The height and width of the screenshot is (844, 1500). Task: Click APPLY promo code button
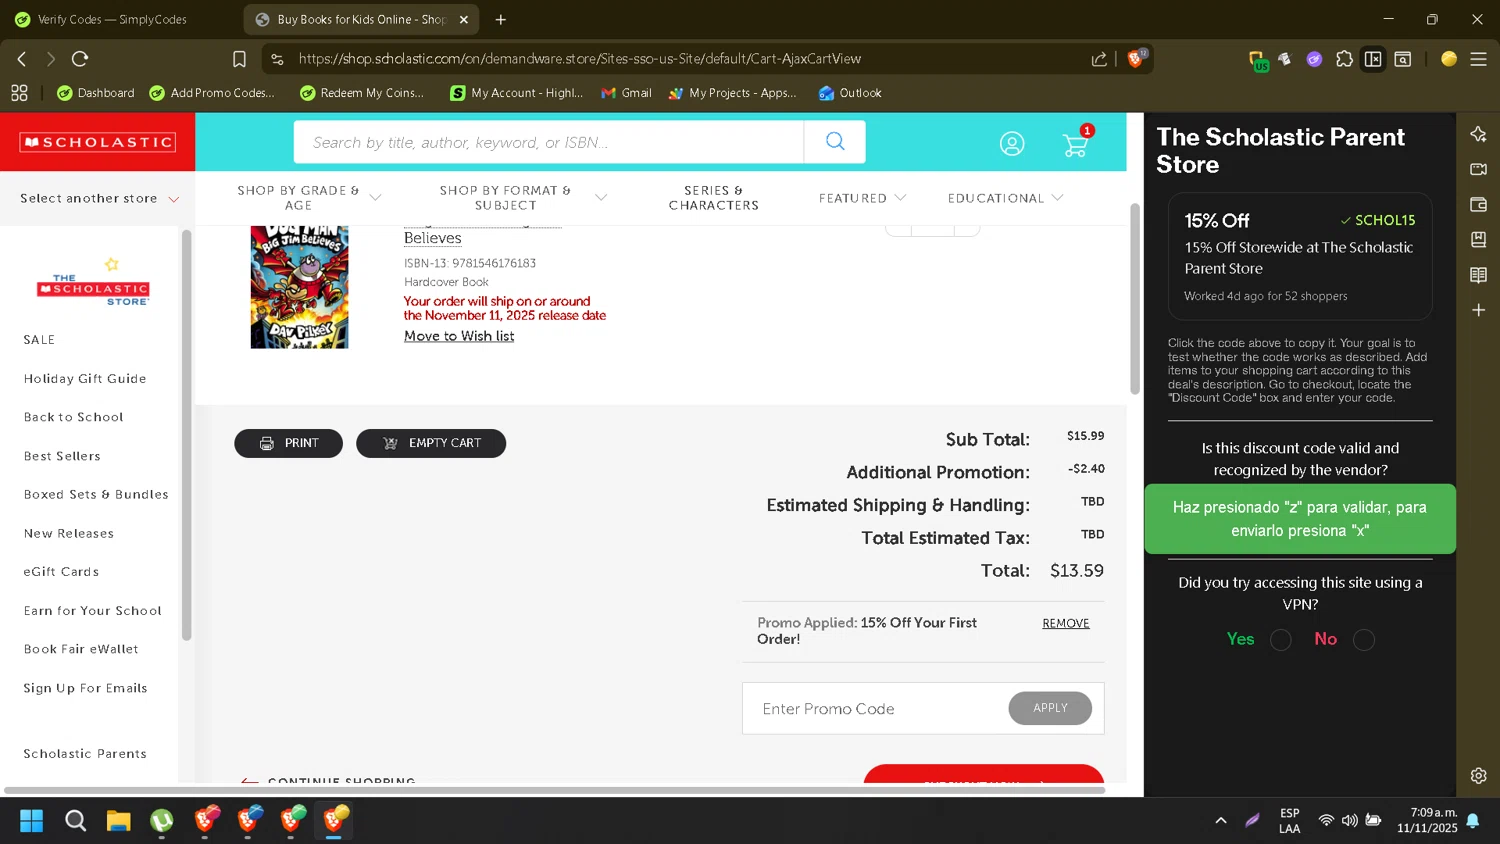1050,708
